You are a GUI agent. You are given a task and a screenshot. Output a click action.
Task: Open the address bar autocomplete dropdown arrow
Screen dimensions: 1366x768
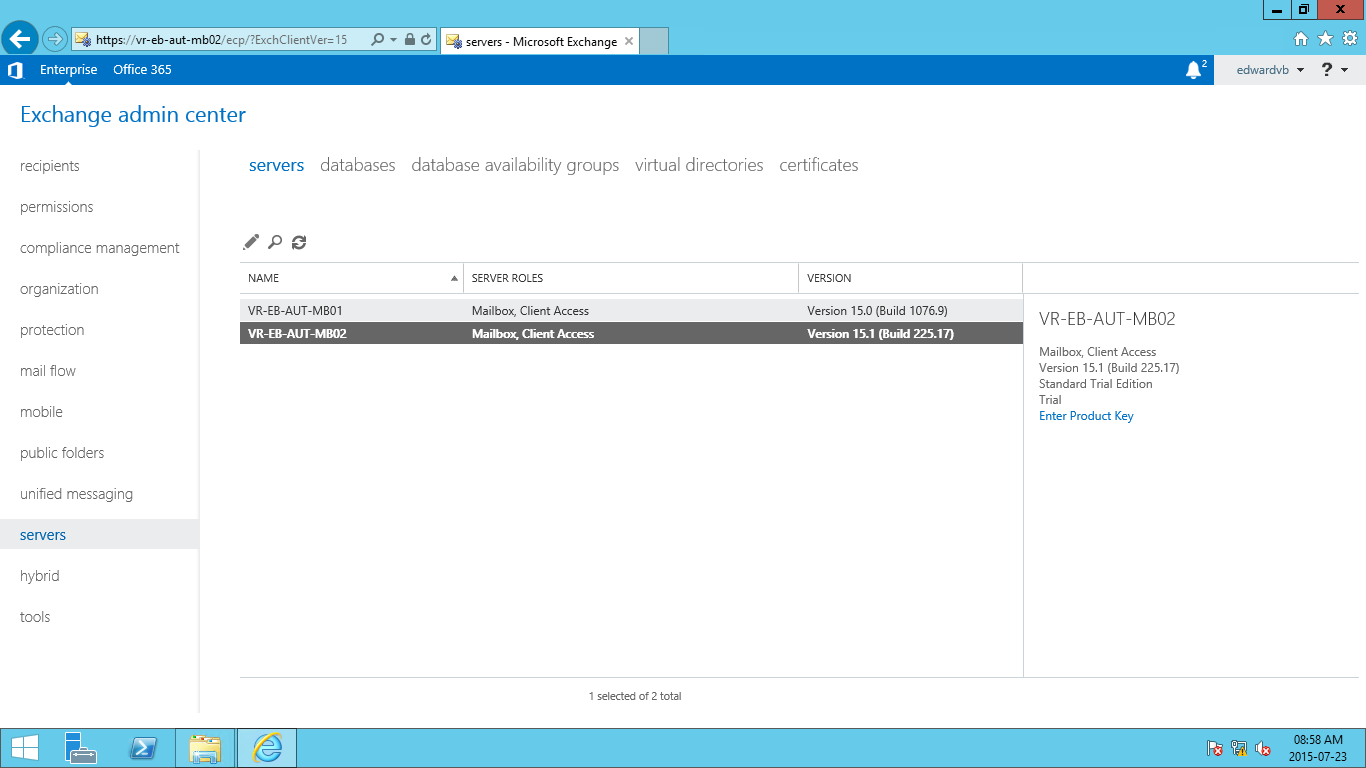(394, 40)
